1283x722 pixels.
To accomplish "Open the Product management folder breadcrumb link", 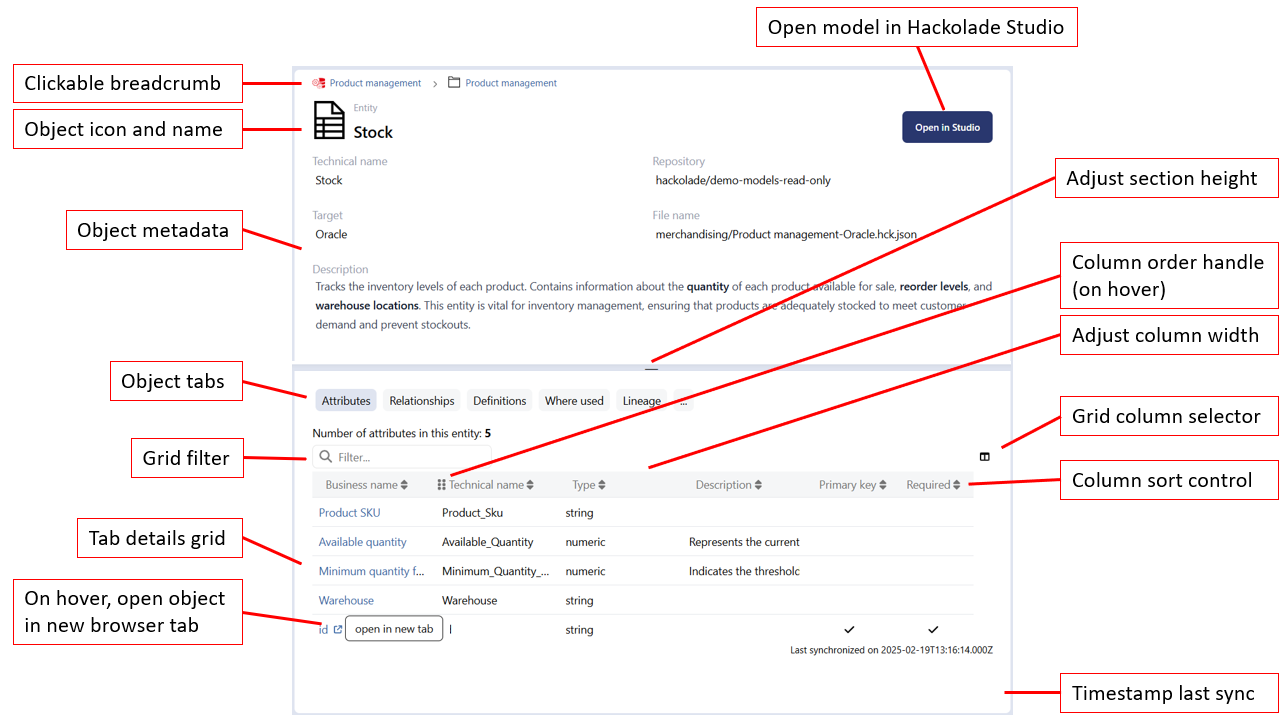I will point(511,83).
